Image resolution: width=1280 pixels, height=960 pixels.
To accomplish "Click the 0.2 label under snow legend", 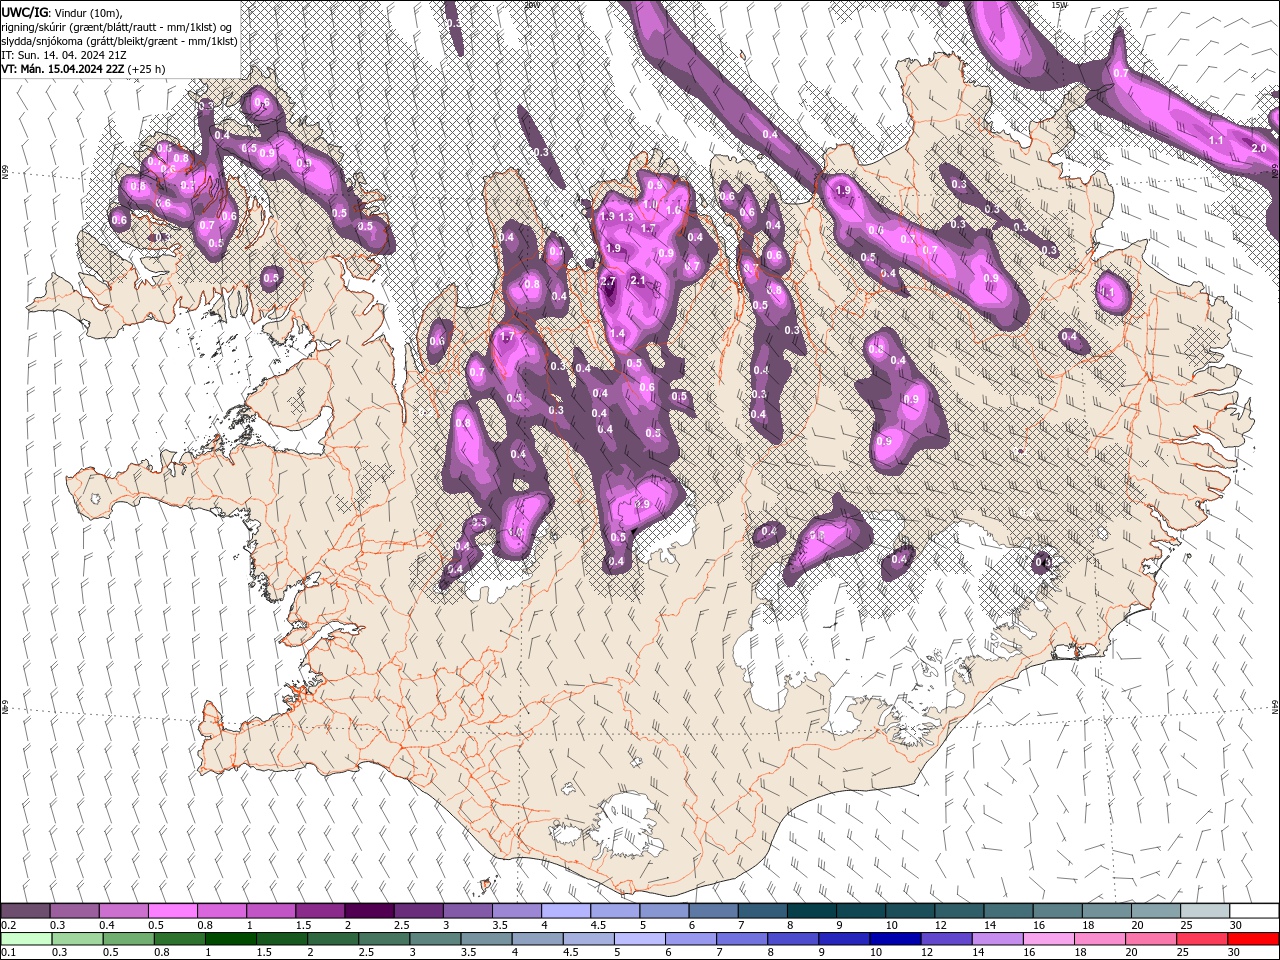I will tap(8, 925).
